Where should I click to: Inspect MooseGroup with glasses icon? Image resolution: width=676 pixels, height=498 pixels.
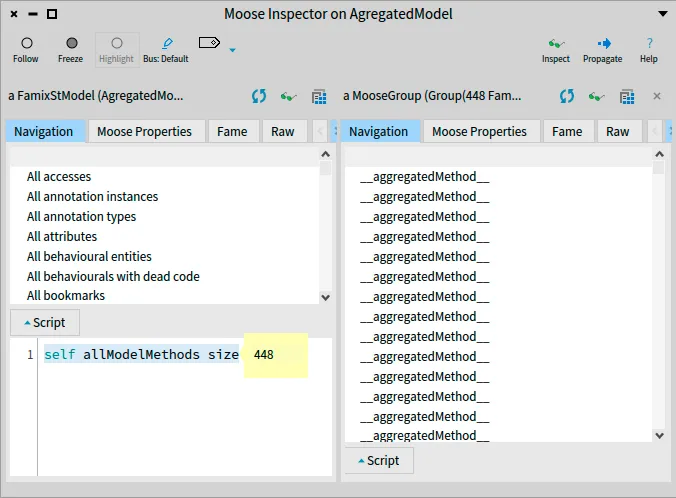(x=596, y=97)
